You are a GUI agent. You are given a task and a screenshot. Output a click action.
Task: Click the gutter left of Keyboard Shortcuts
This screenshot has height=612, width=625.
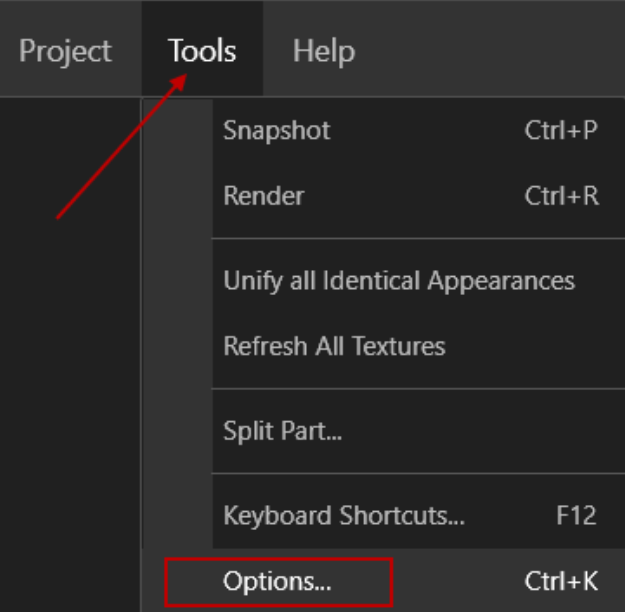[x=178, y=517]
